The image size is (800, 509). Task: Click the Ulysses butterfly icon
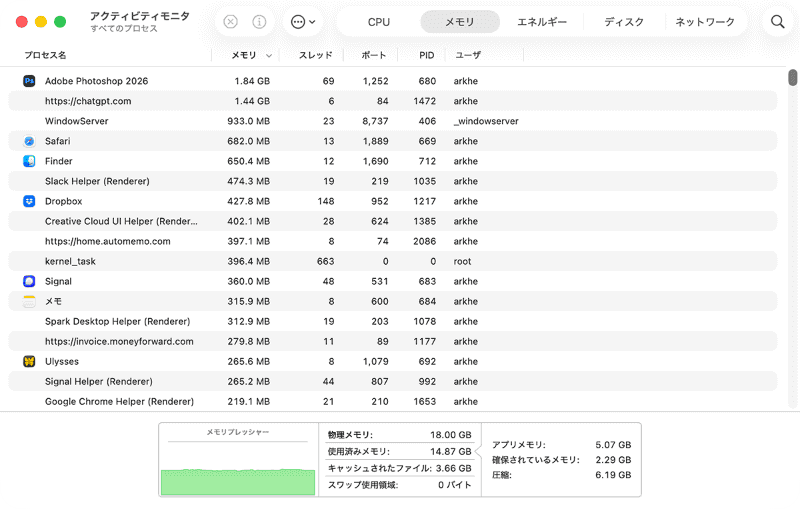pyautogui.click(x=29, y=361)
